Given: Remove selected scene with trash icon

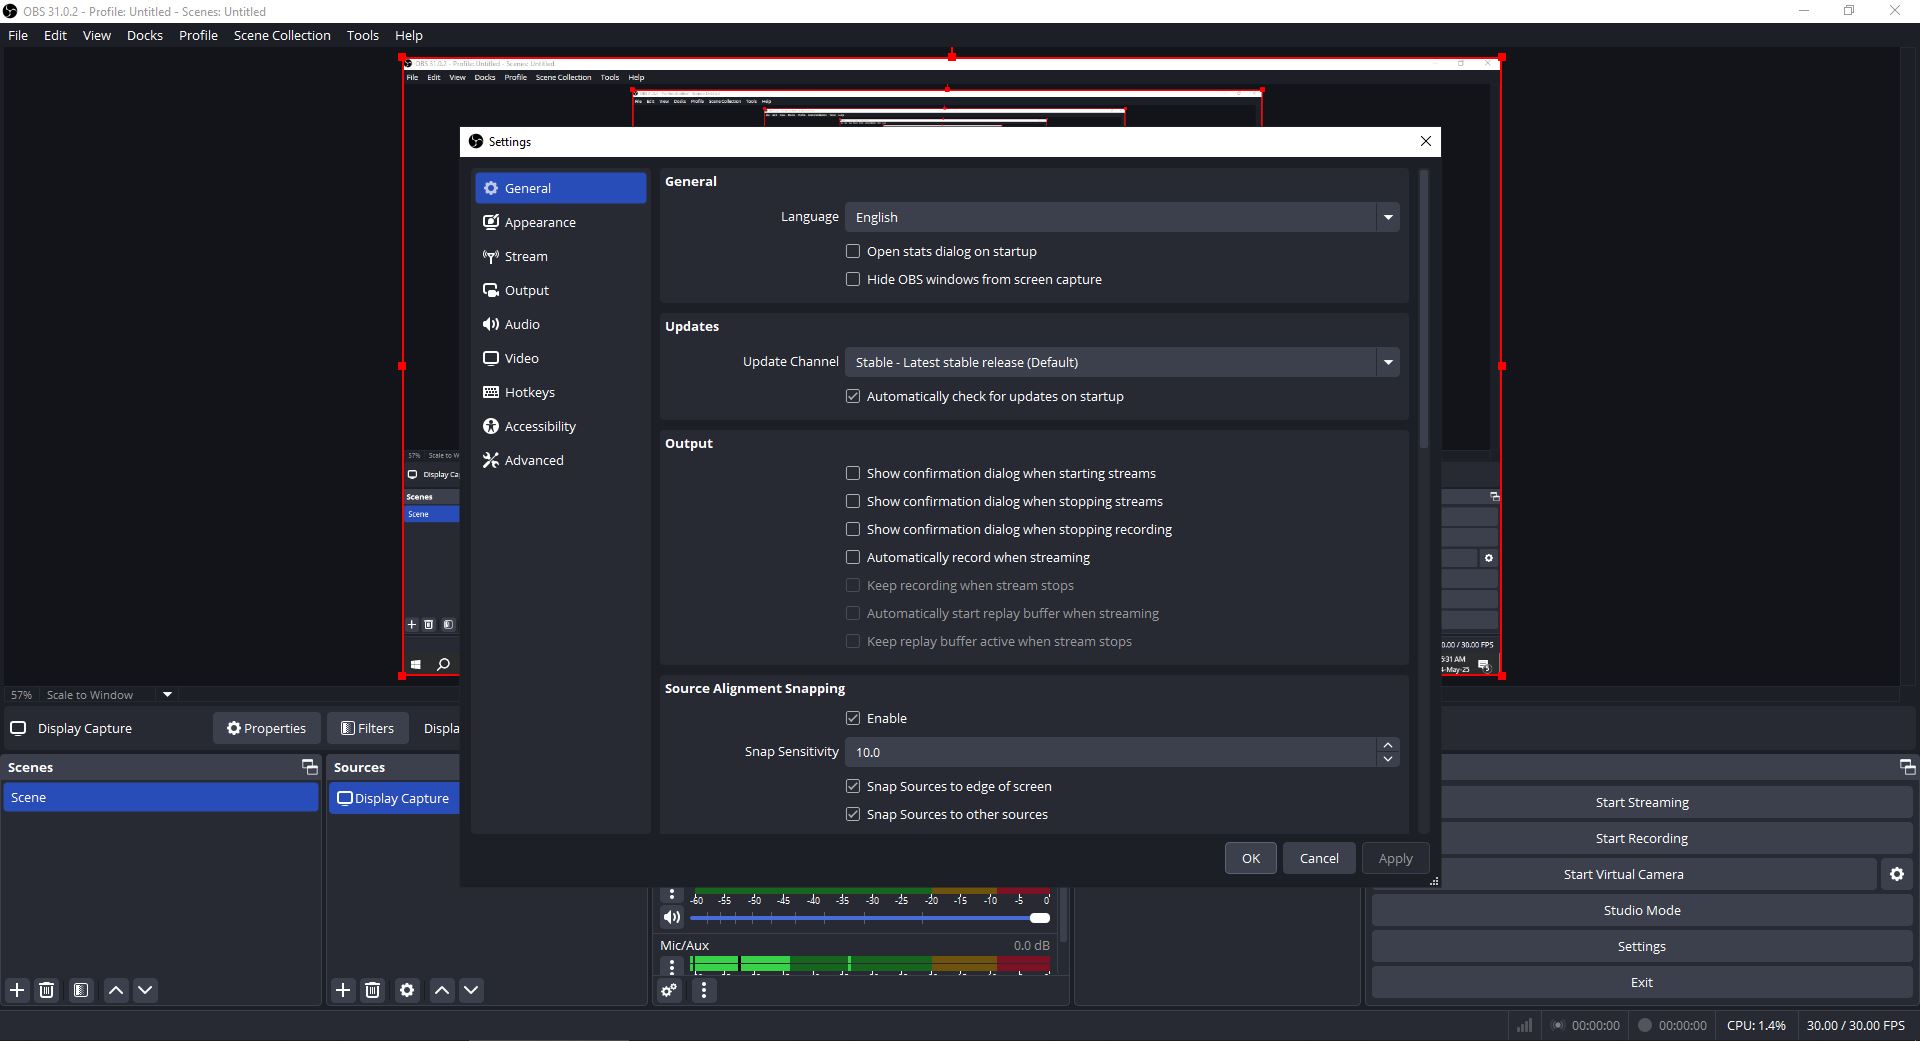Looking at the screenshot, I should tap(46, 990).
